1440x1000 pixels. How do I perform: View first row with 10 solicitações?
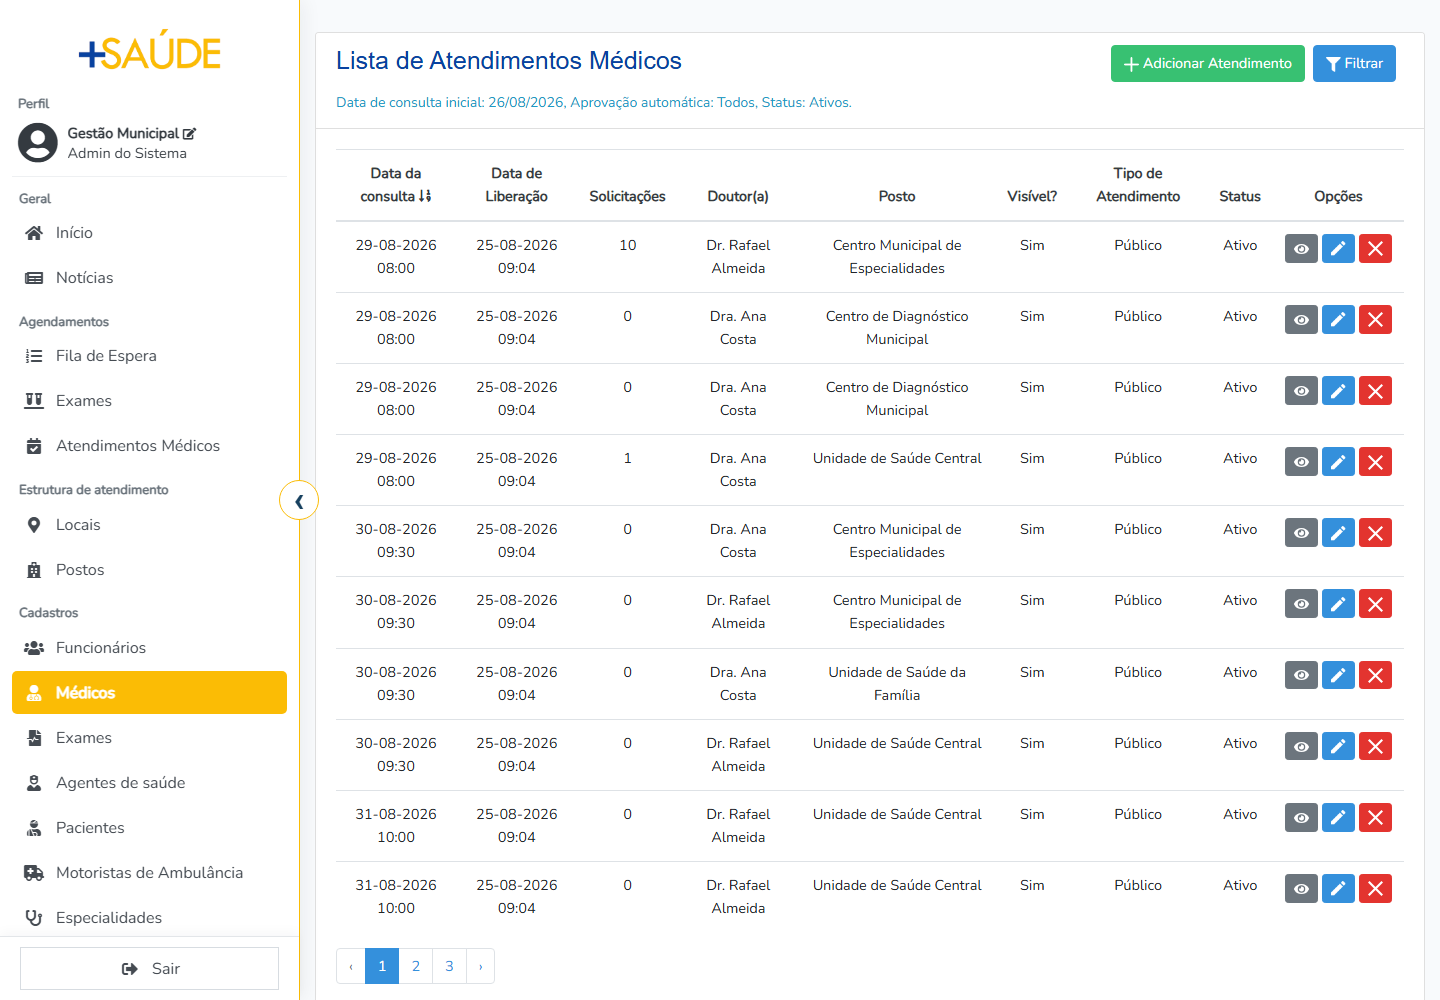point(1301,249)
